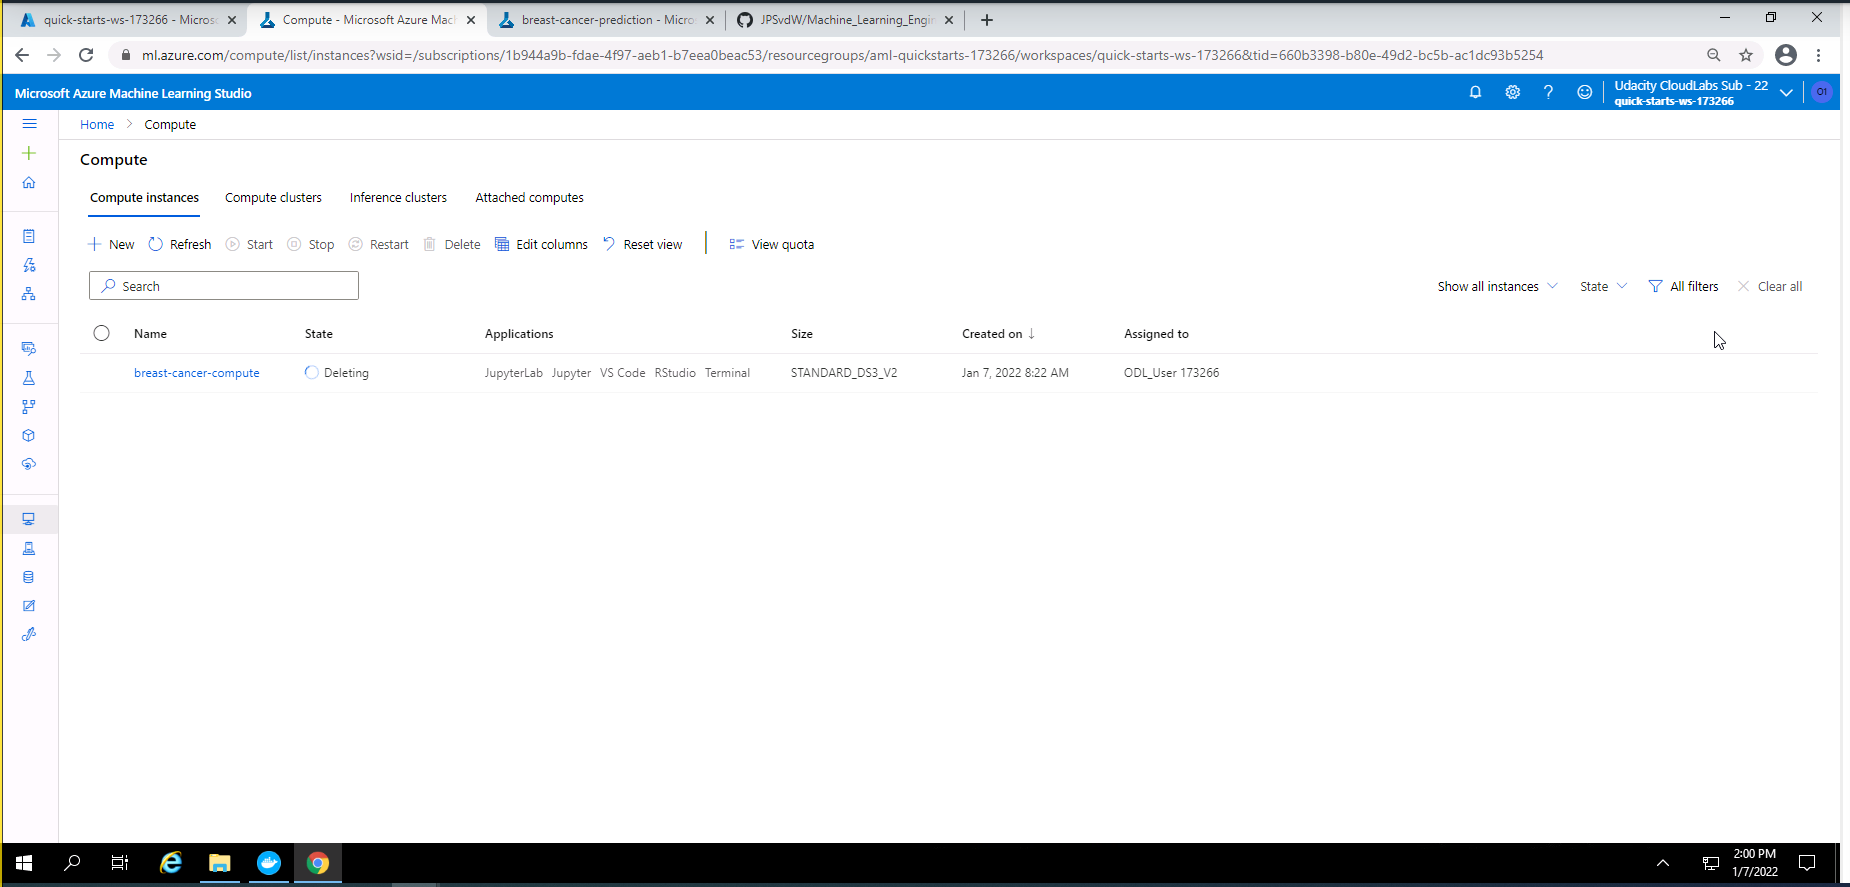Click the Stop toolbar button
The width and height of the screenshot is (1850, 887).
tap(311, 244)
